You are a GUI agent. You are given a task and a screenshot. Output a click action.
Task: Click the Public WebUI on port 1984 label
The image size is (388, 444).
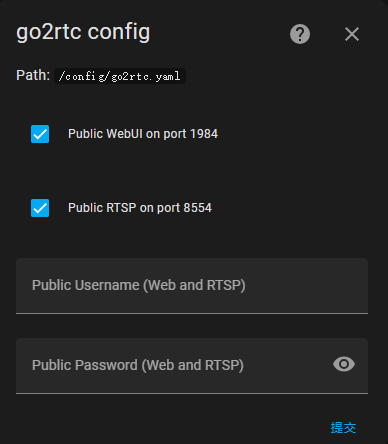click(143, 134)
